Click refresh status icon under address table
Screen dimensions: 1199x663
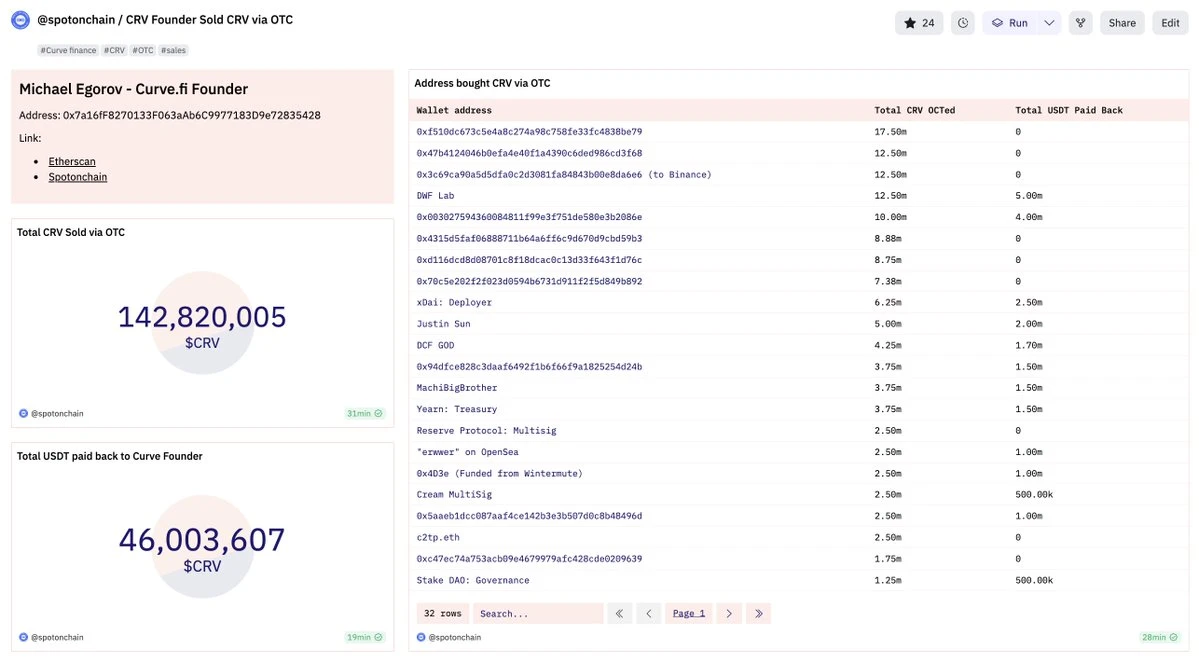pos(1176,637)
